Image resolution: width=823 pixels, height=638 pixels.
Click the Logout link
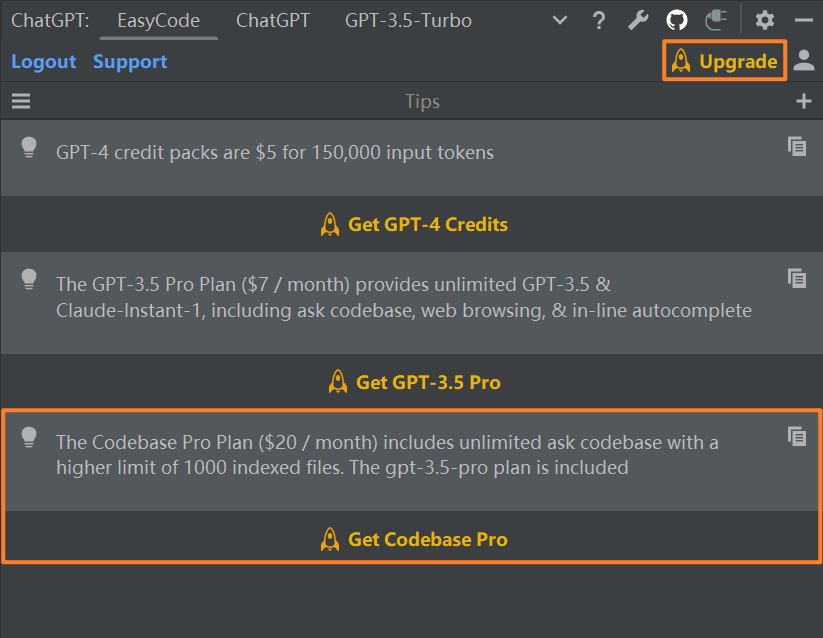click(44, 62)
